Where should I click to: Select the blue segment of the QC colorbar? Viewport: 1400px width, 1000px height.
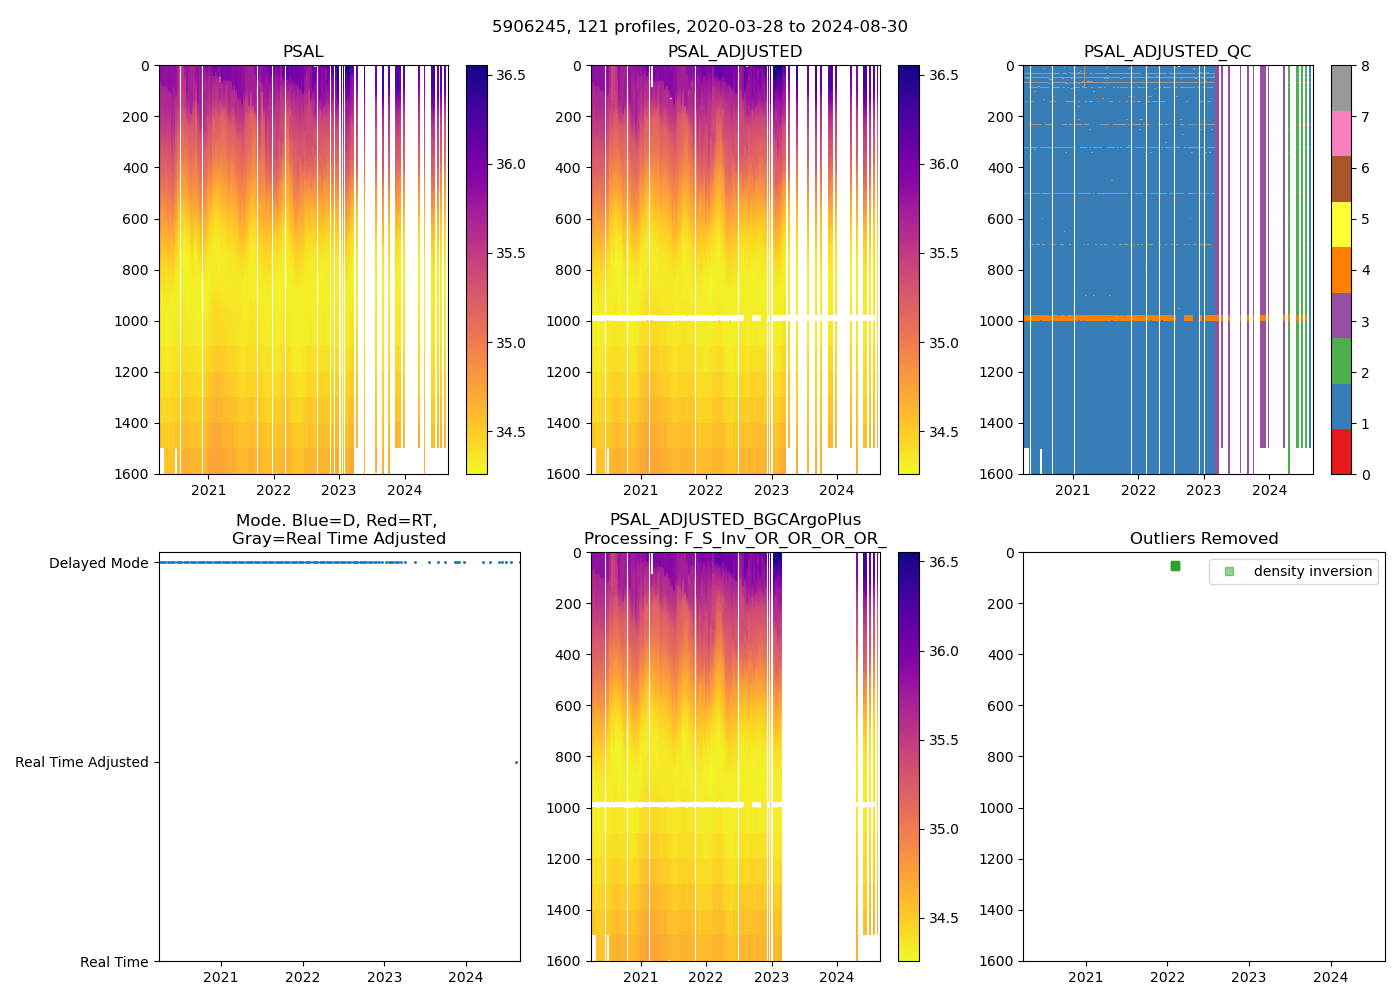1341,406
